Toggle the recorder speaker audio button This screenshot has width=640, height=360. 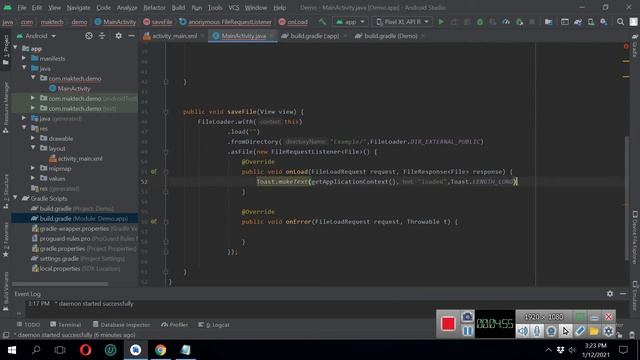pos(523,331)
